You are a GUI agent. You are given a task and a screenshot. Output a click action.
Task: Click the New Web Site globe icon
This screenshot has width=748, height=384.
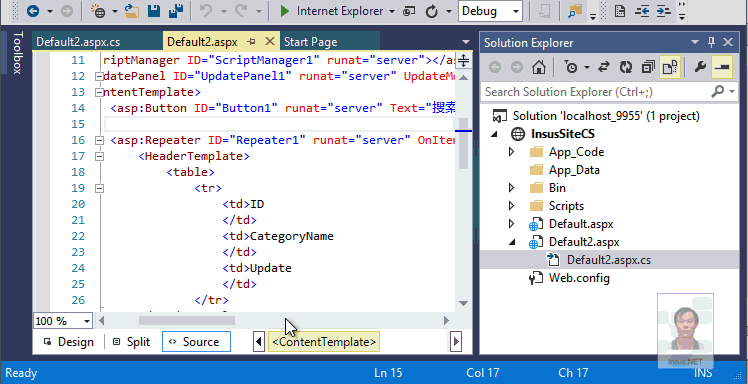pos(98,11)
